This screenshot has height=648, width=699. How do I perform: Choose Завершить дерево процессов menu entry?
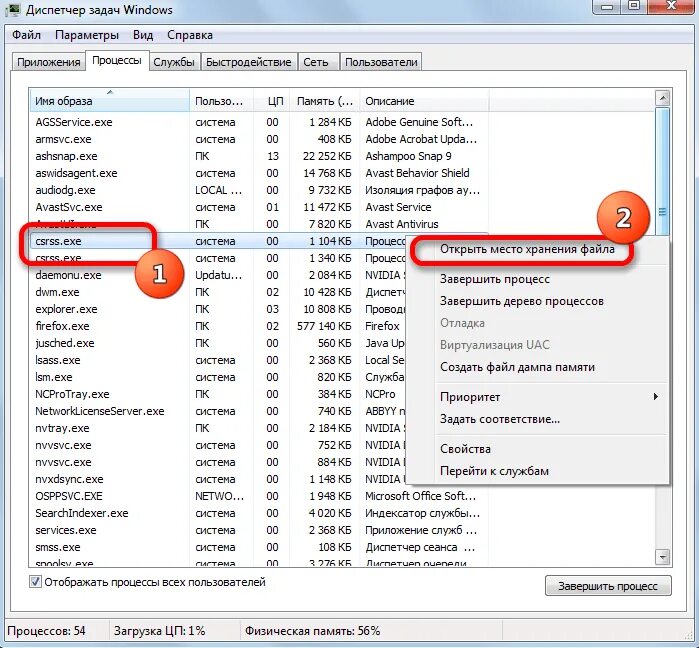pyautogui.click(x=522, y=301)
